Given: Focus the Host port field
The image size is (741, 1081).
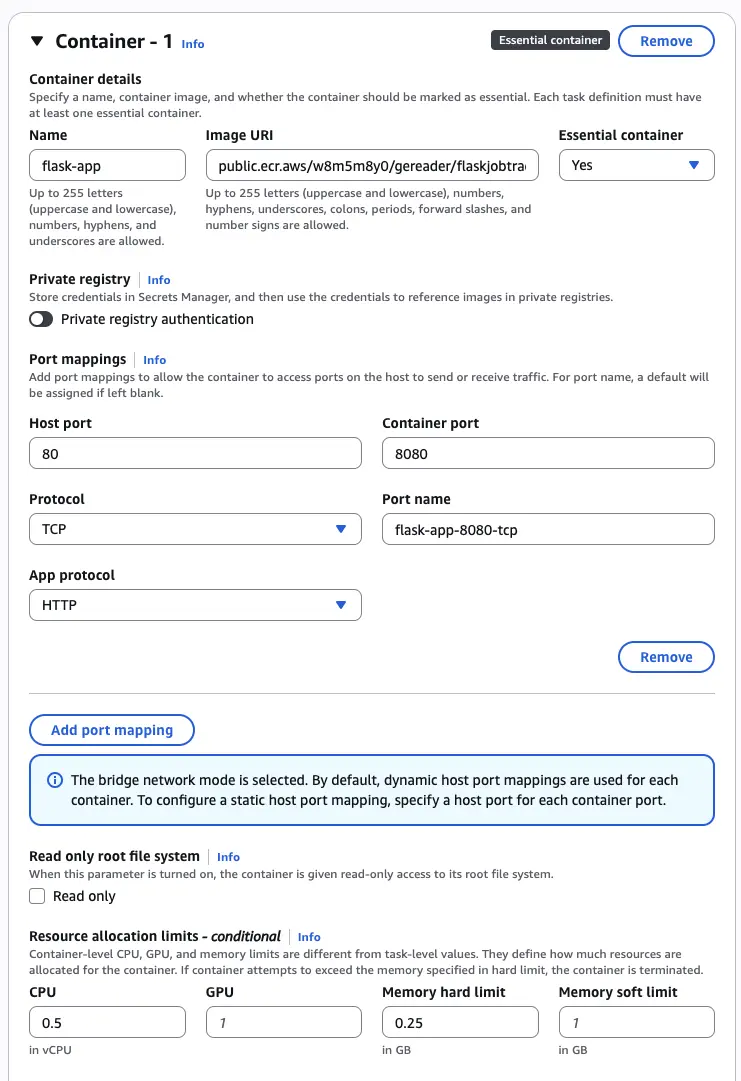Looking at the screenshot, I should (x=195, y=453).
